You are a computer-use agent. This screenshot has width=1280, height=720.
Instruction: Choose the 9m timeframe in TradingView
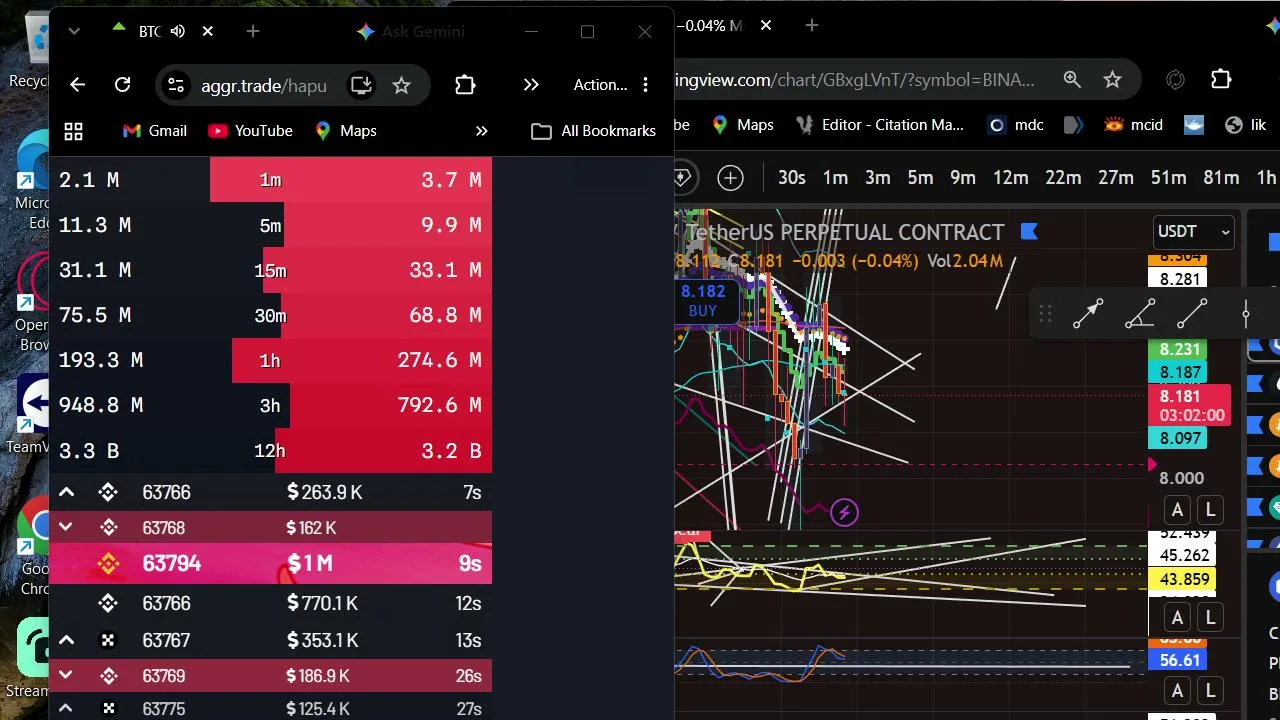962,177
